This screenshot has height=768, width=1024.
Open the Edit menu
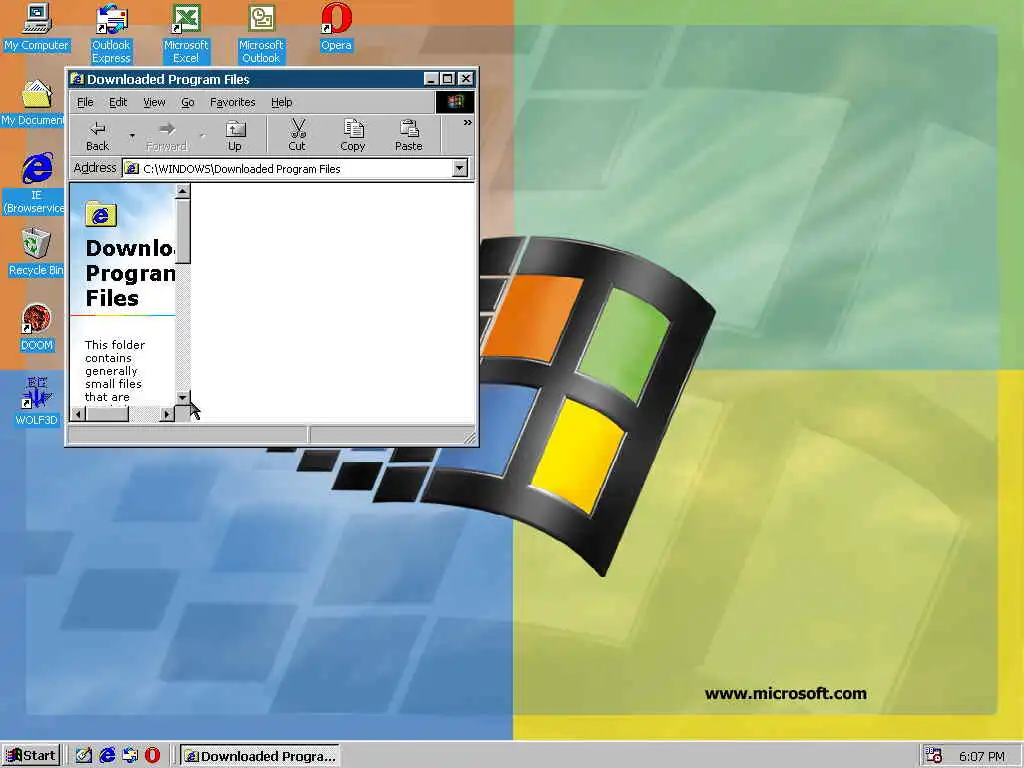[x=118, y=103]
